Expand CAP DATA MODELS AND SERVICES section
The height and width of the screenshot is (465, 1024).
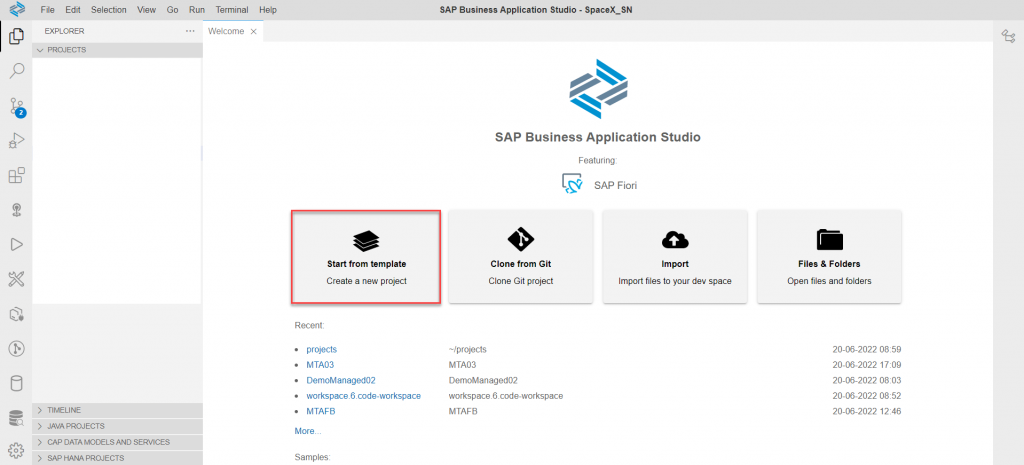click(118, 442)
